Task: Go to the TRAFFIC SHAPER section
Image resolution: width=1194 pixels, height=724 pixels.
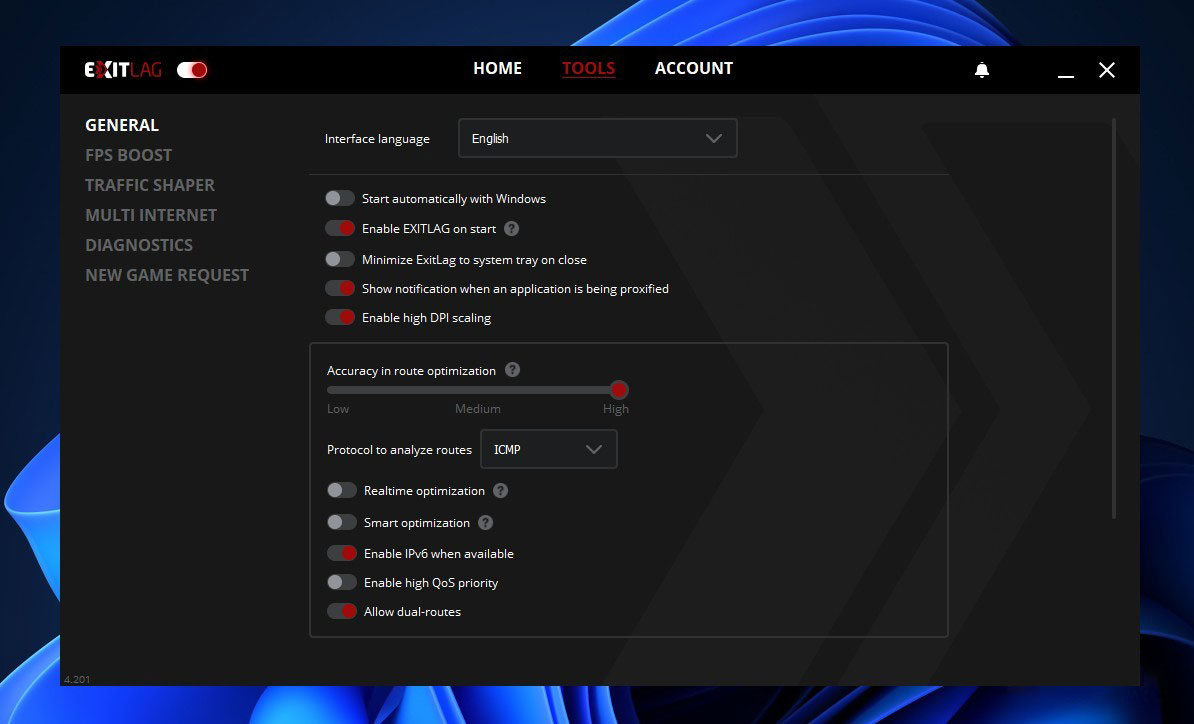Action: 150,185
